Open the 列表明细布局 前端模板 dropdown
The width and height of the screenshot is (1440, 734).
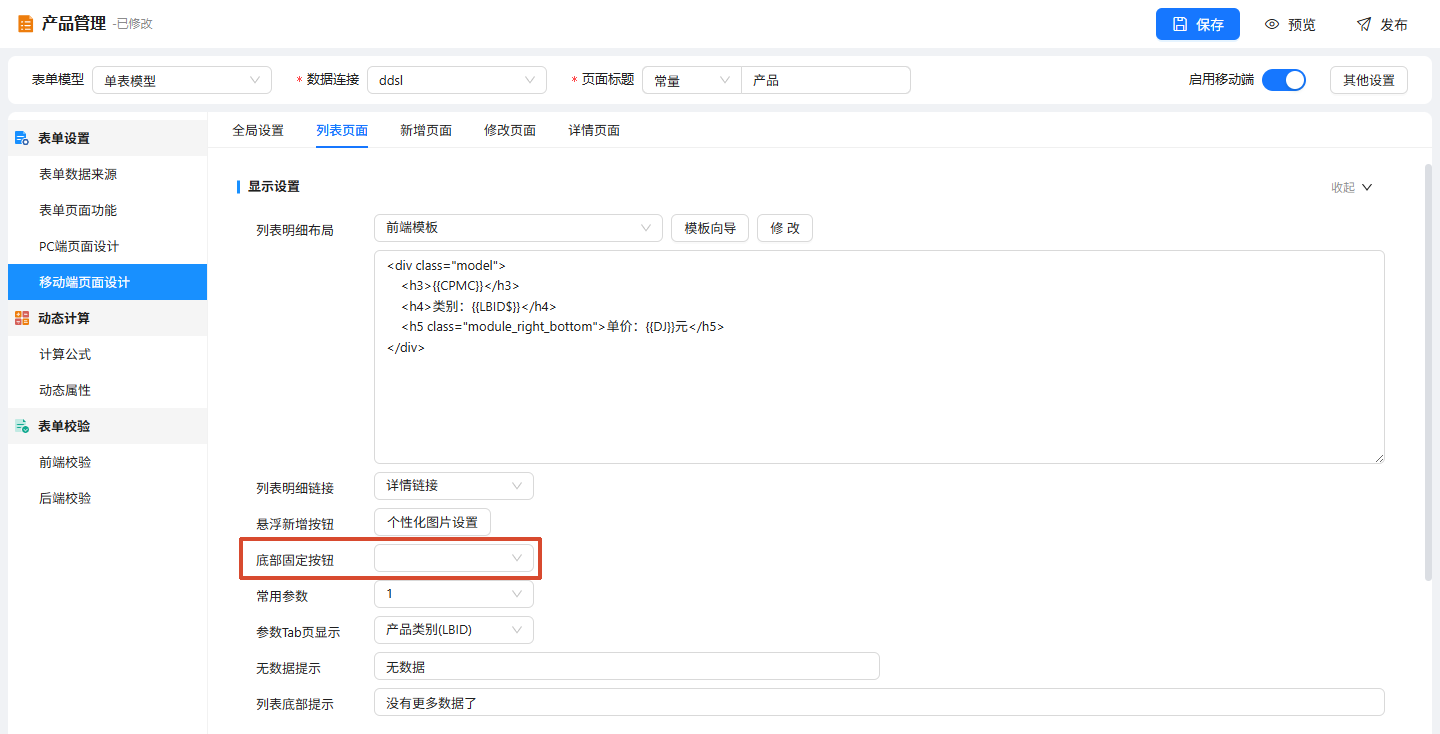(x=518, y=228)
